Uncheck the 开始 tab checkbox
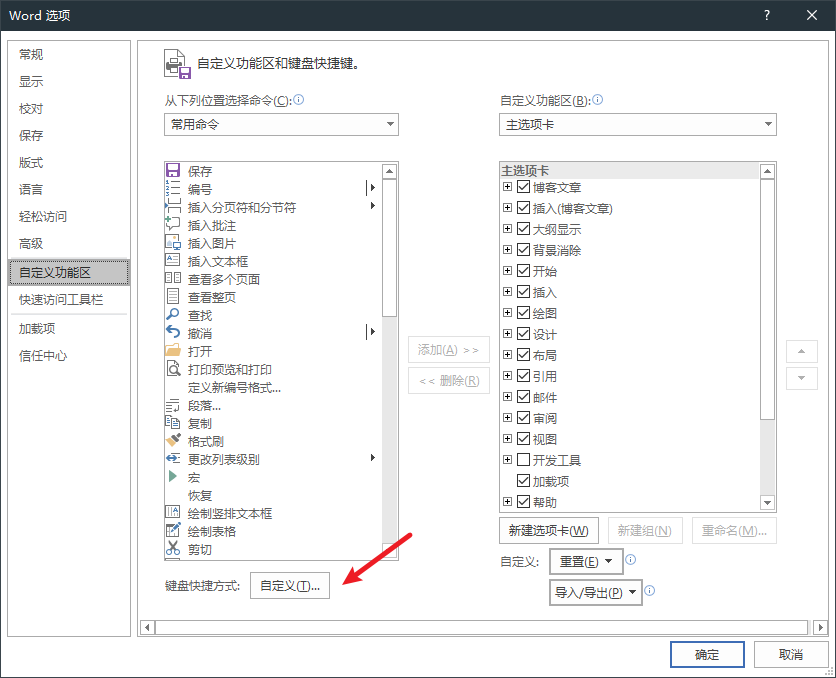 tap(522, 271)
